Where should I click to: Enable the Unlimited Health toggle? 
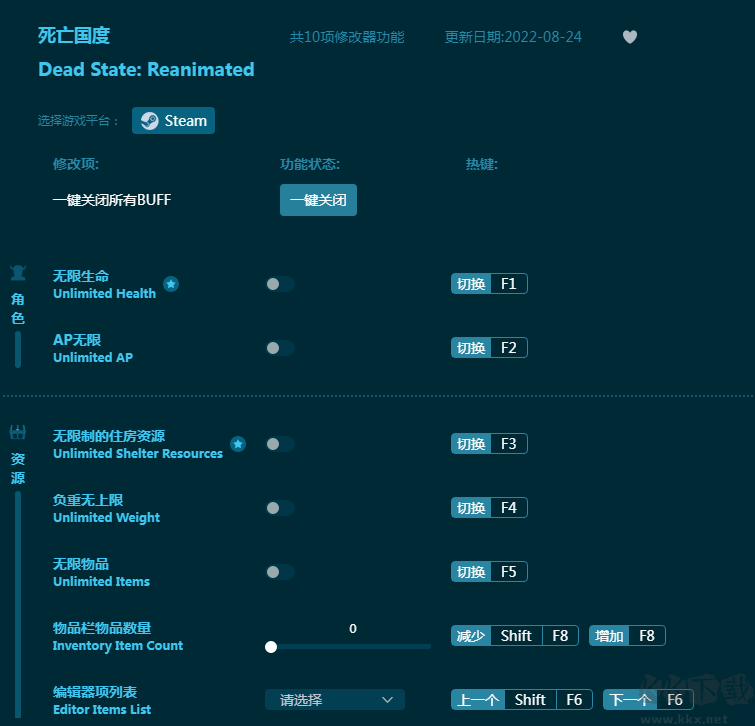(x=280, y=284)
